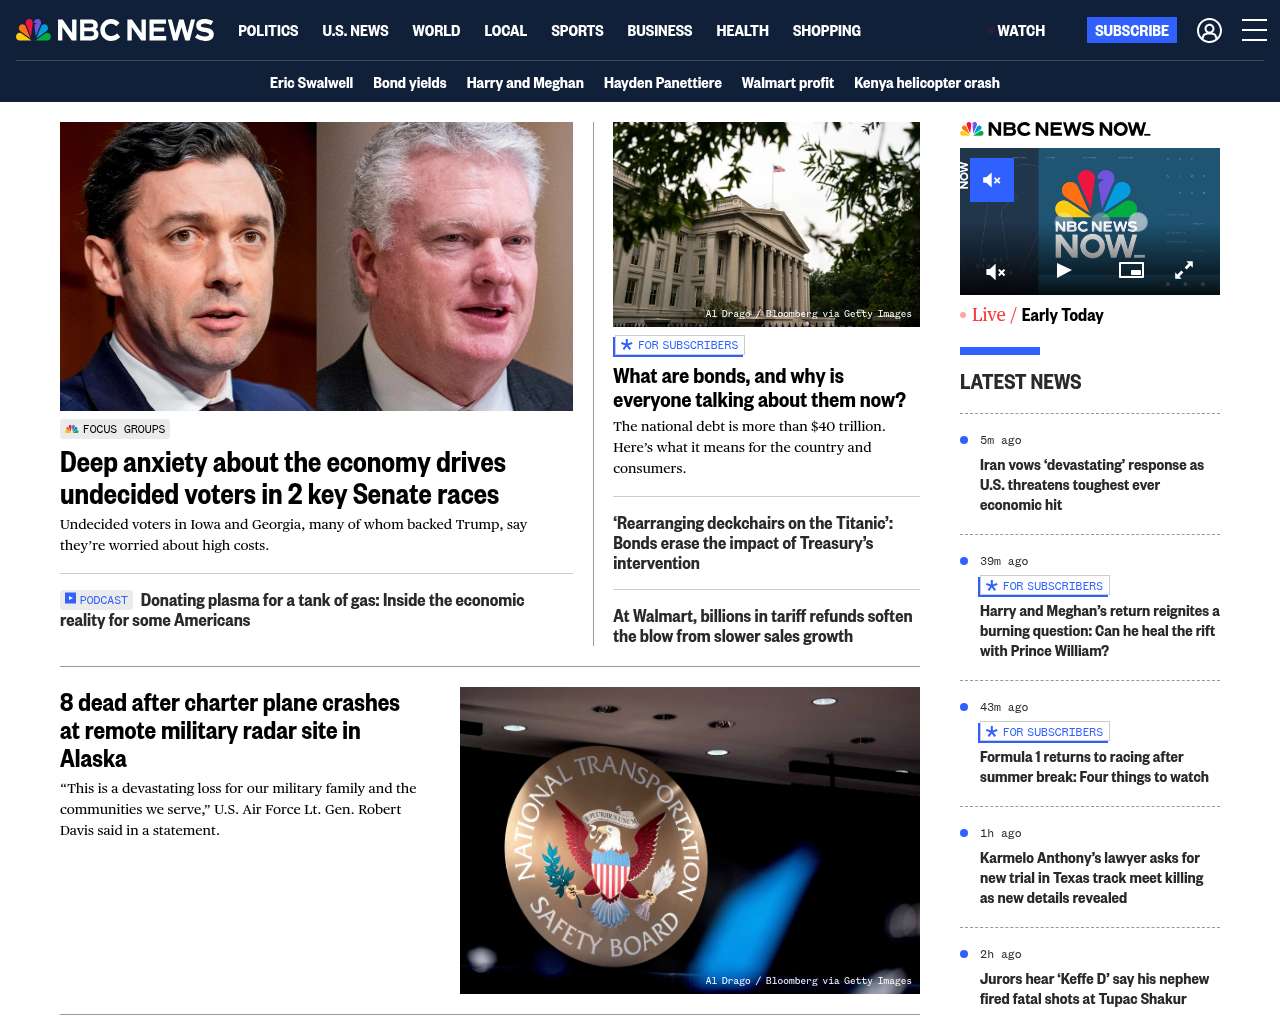Open the Karmelo Anthony's lawyer story
Image resolution: width=1280 pixels, height=1024 pixels.
click(1092, 878)
